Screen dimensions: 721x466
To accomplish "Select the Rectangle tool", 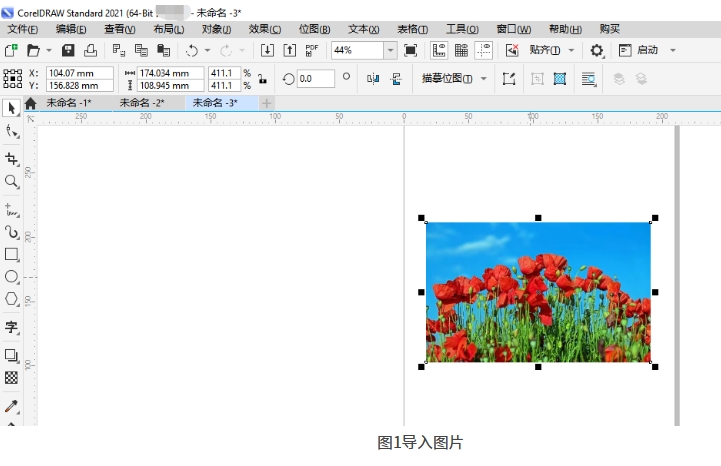I will (x=12, y=254).
